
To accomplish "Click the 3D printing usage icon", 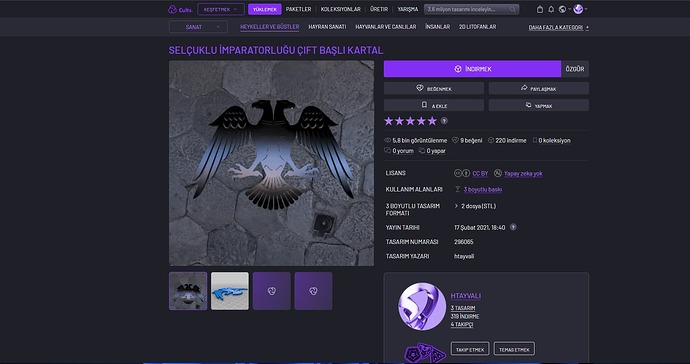I will click(x=458, y=189).
